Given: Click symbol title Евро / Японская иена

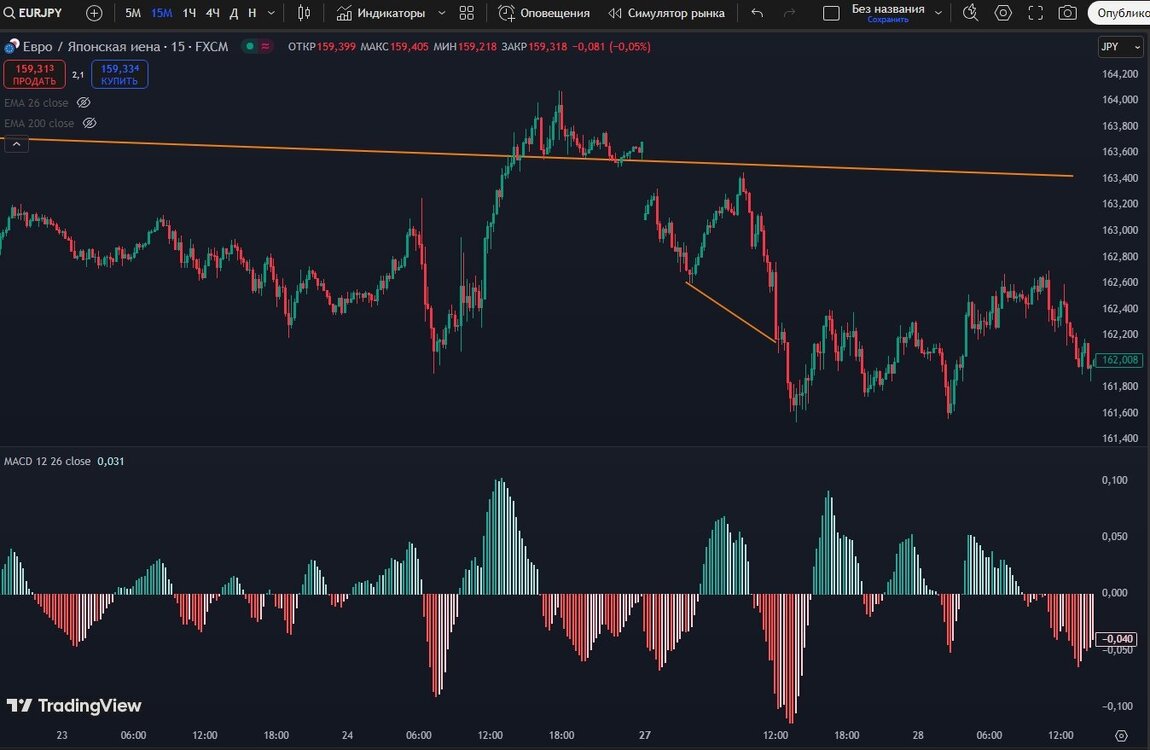Looking at the screenshot, I should [x=92, y=46].
